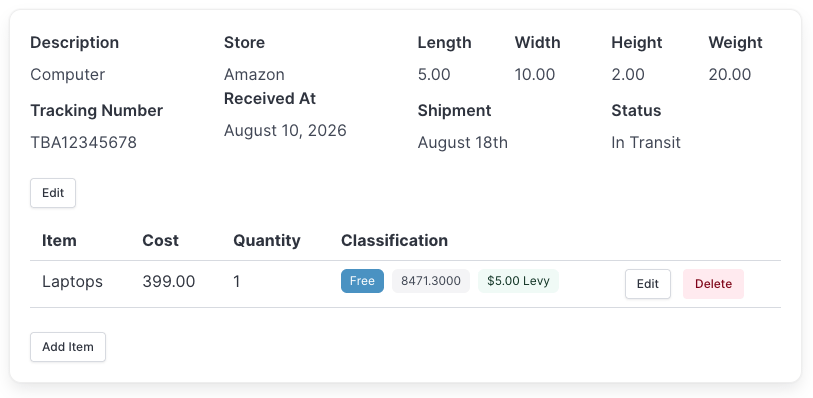
Task: Click the 8471.3000 tariff code badge
Action: 431,281
